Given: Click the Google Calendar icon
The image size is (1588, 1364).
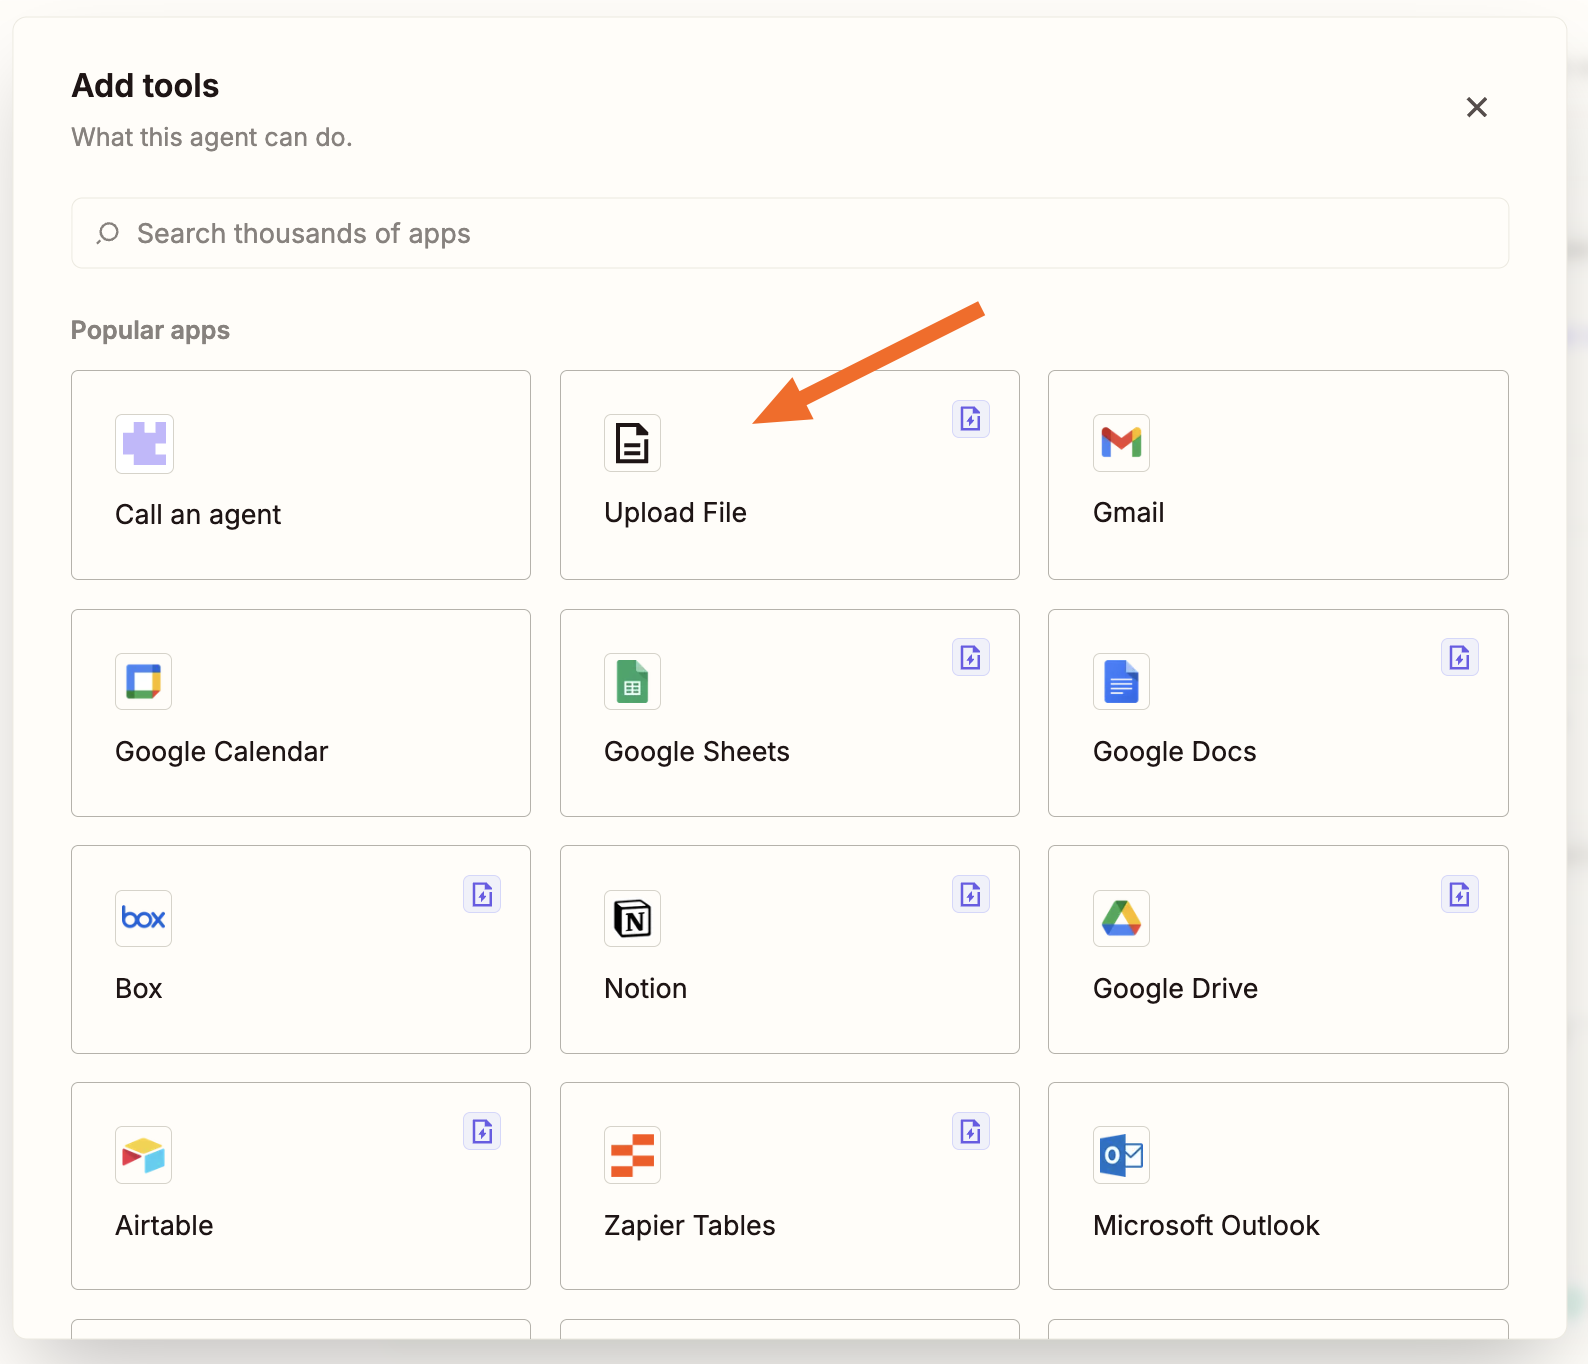Looking at the screenshot, I should (143, 681).
